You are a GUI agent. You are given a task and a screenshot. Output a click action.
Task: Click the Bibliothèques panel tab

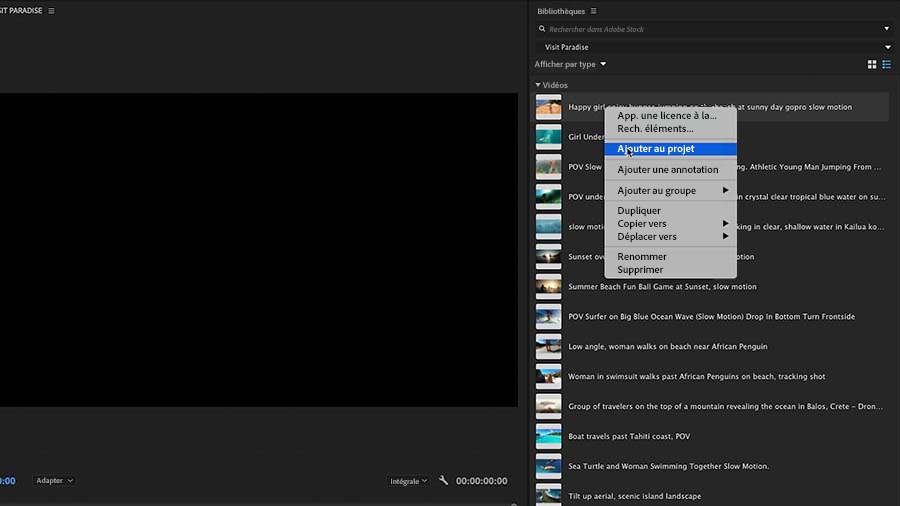(561, 11)
